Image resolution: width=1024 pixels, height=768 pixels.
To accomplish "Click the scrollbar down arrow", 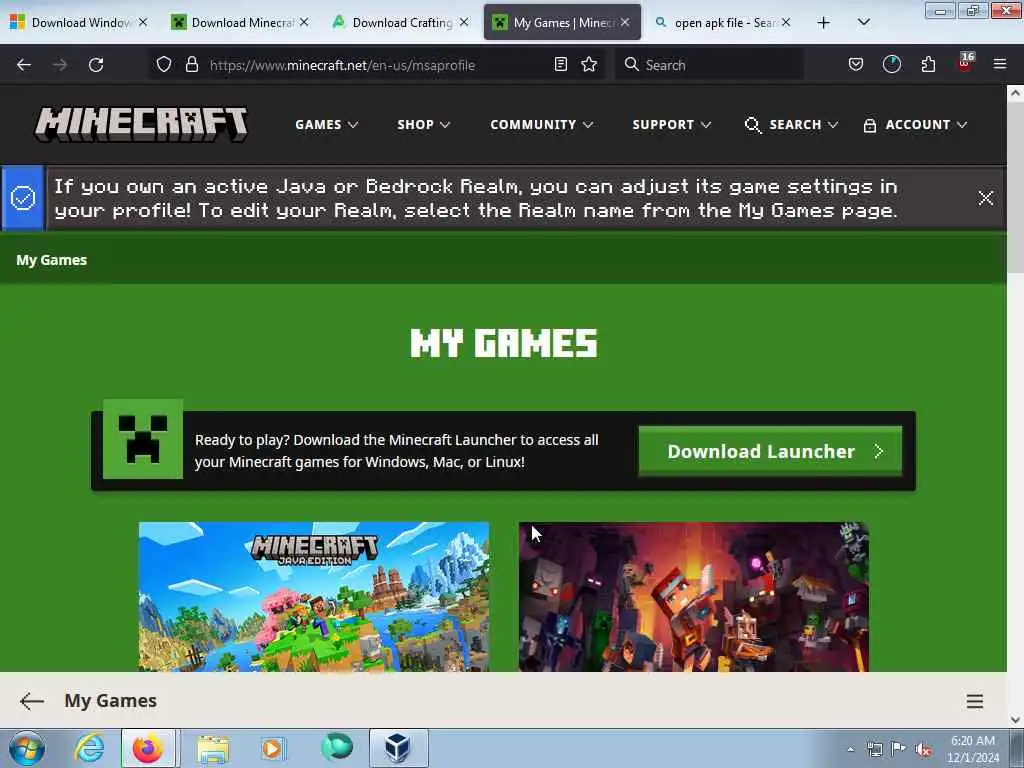I will click(x=1015, y=720).
